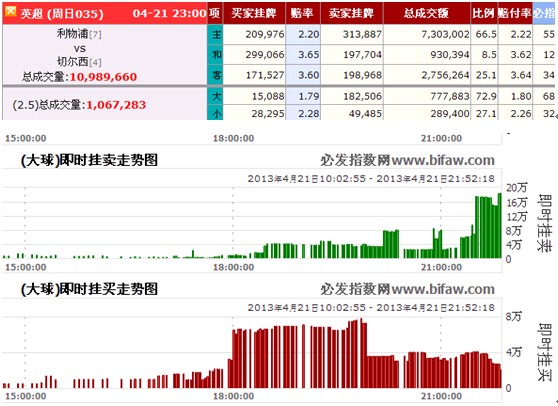This screenshot has width=558, height=406.
Task: Click the (大球)即时挂买走势图 chart title
Action: [x=89, y=289]
